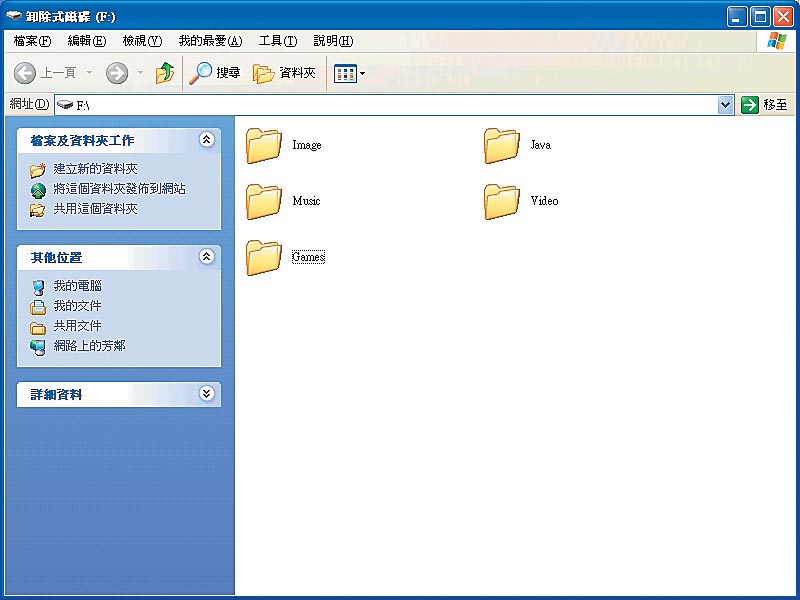
Task: Click the share this folder icon
Action: (x=37, y=210)
